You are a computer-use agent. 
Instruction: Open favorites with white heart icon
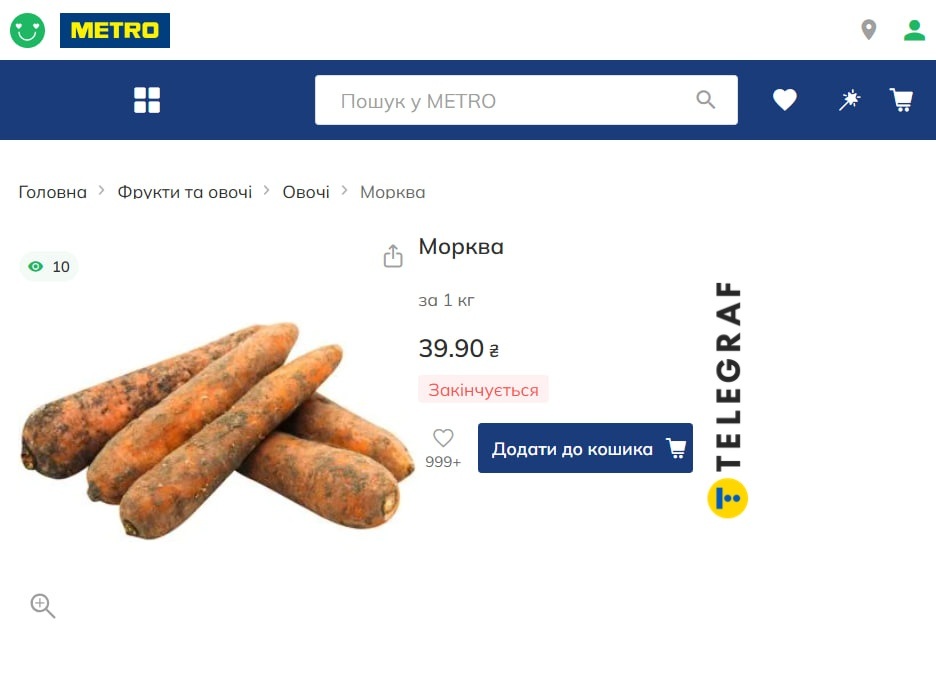tap(784, 100)
